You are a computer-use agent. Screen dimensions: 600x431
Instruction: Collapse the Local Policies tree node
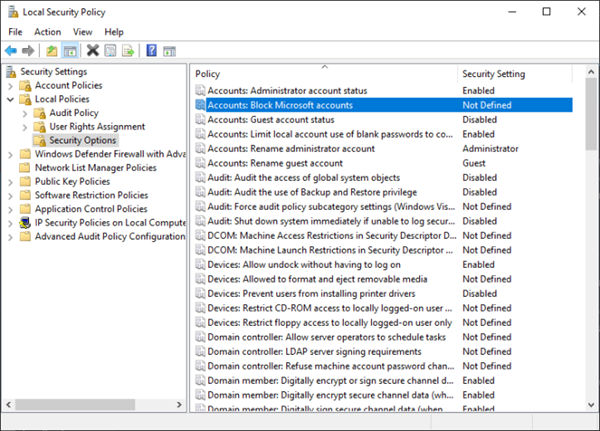(11, 100)
